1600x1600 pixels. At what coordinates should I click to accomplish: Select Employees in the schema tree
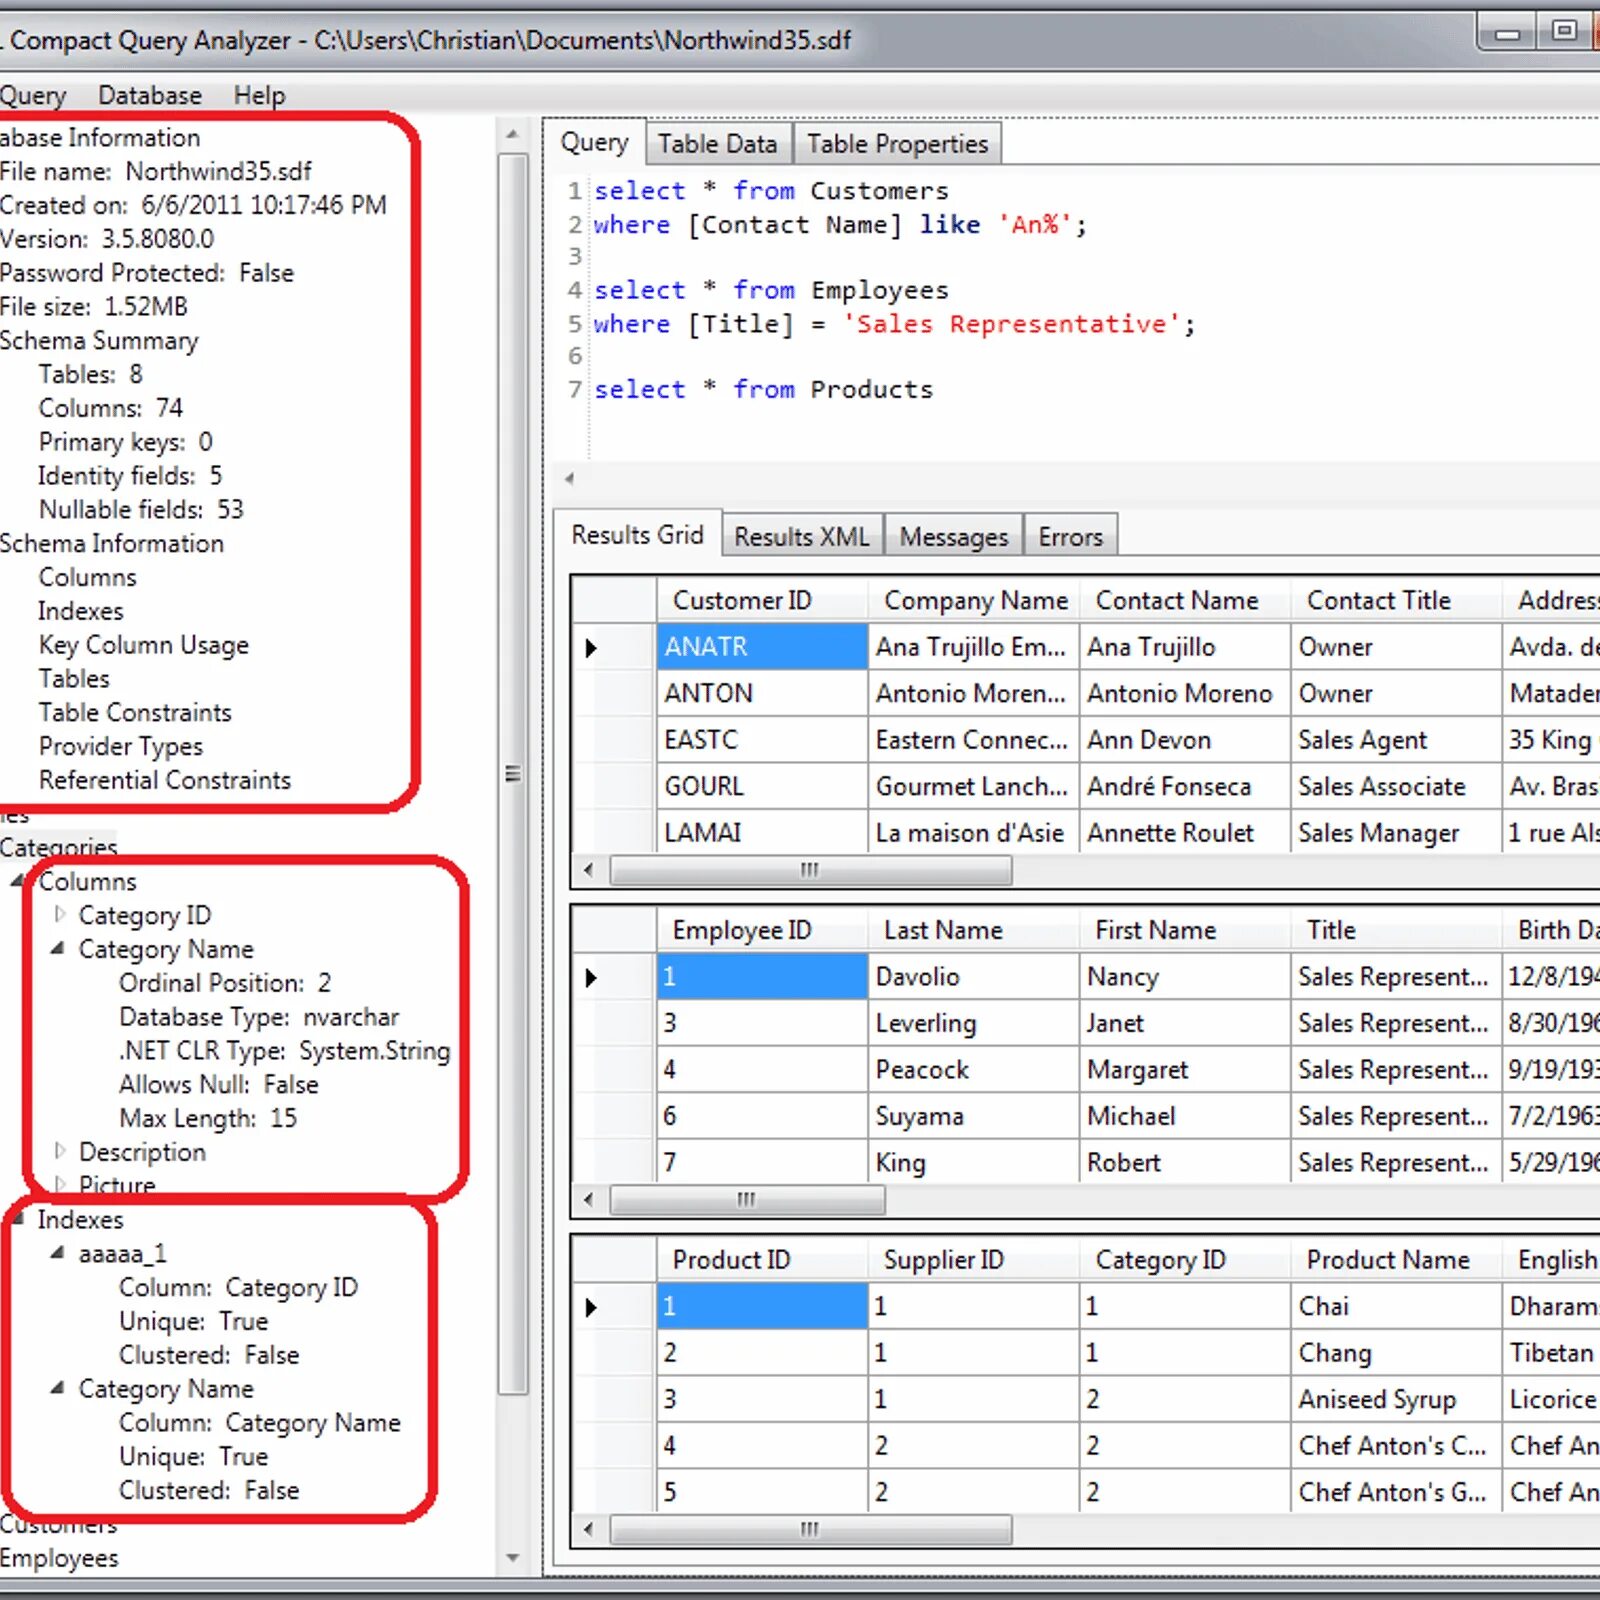tap(60, 1557)
